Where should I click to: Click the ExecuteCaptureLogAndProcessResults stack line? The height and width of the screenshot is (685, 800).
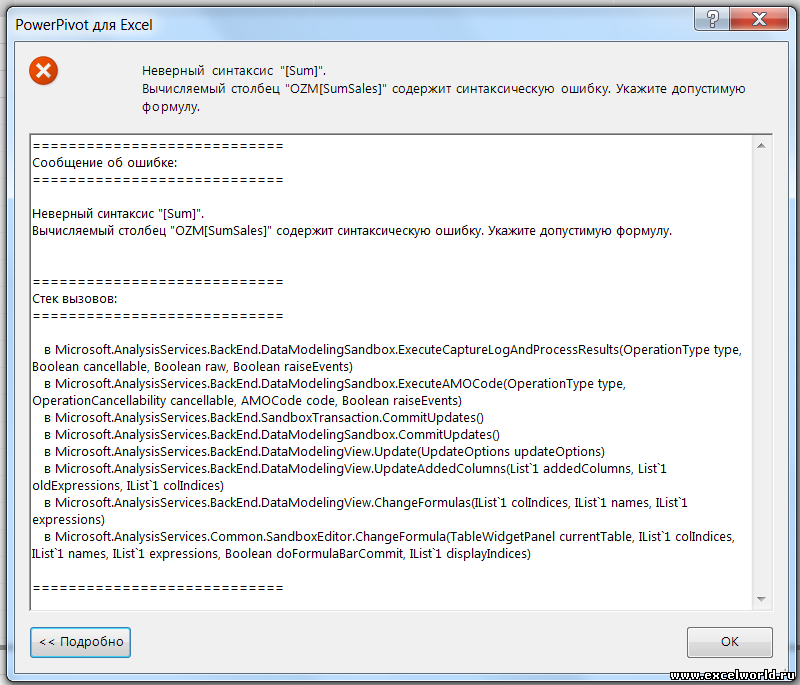pos(387,358)
